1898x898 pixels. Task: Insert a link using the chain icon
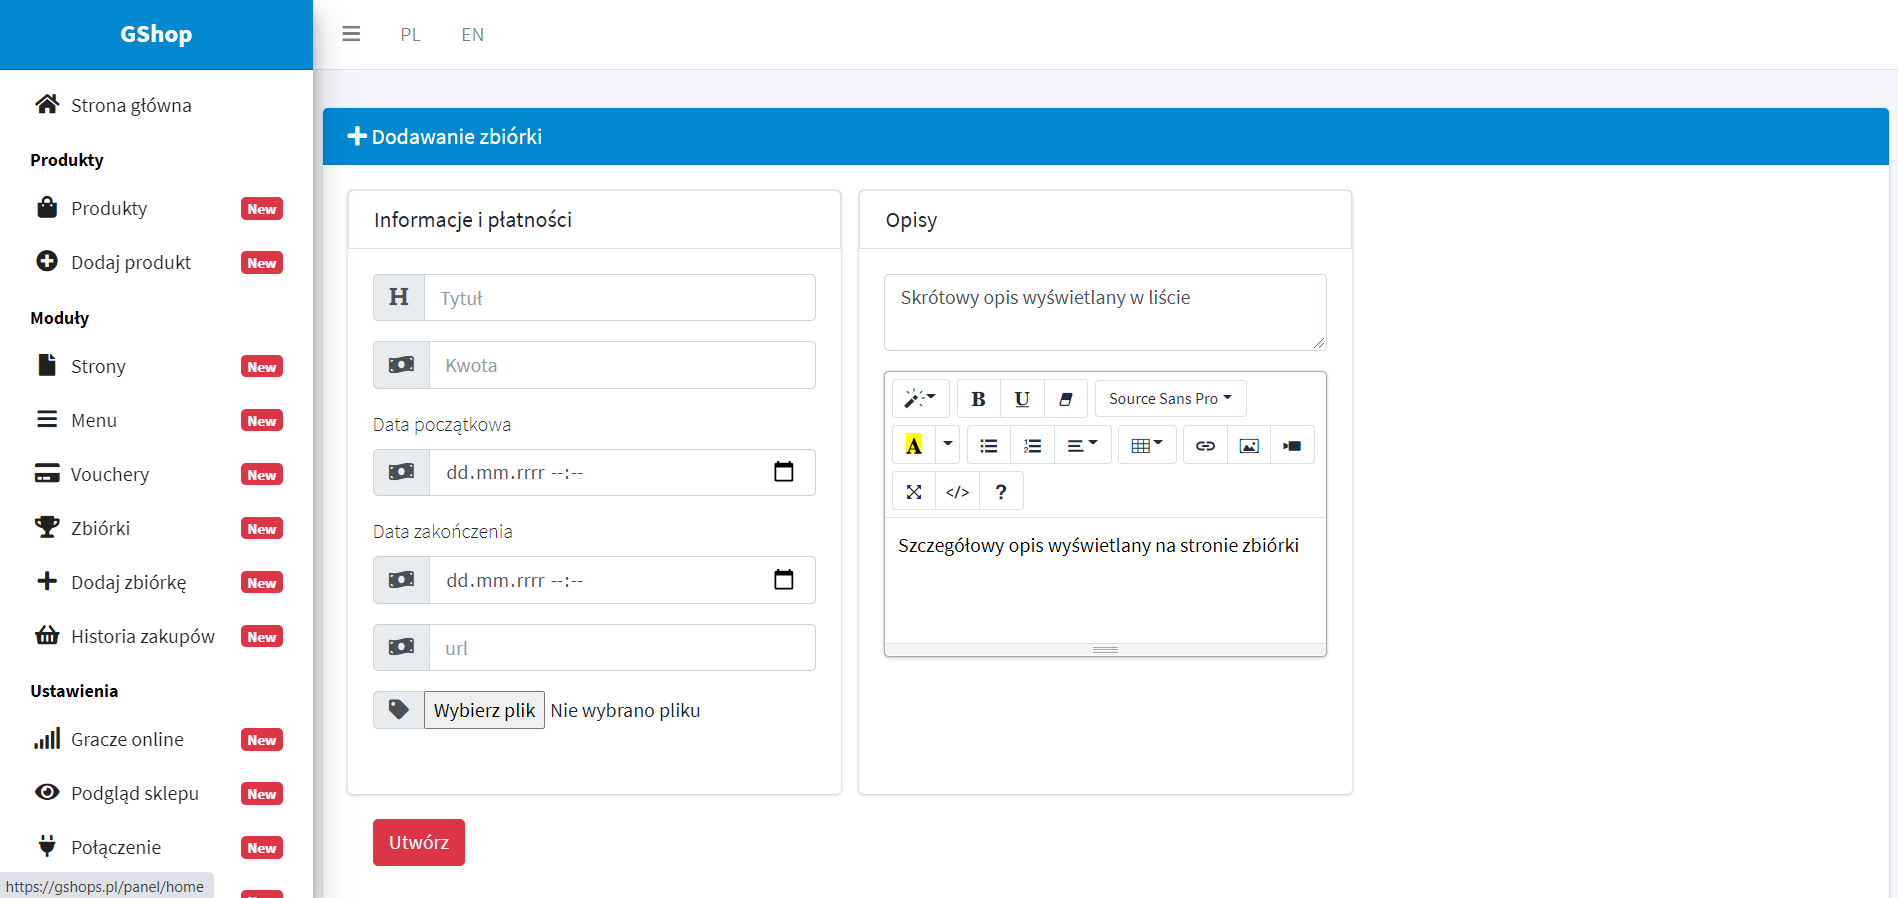tap(1205, 446)
